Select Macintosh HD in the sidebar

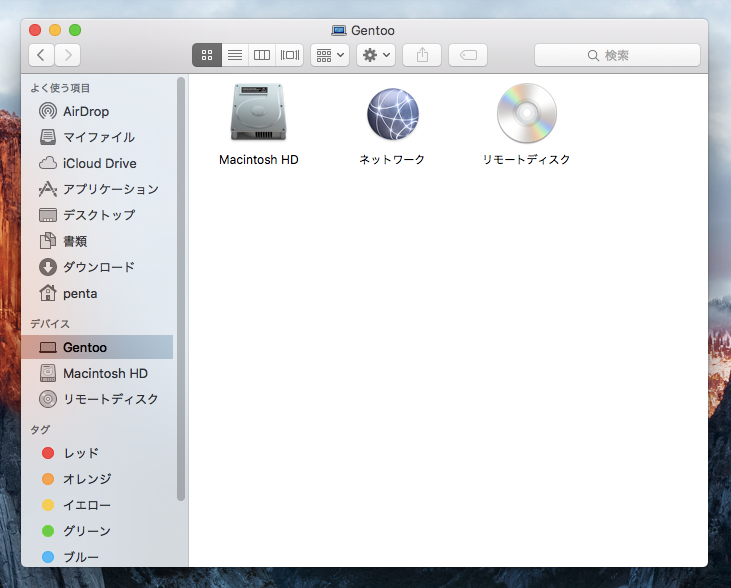click(x=97, y=374)
